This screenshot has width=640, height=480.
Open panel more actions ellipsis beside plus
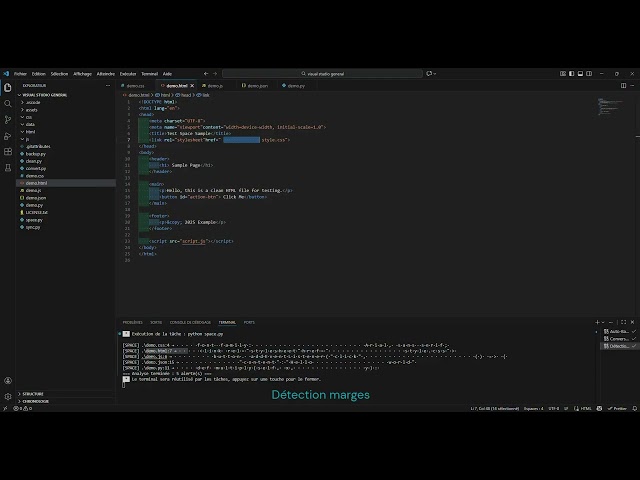coord(611,322)
